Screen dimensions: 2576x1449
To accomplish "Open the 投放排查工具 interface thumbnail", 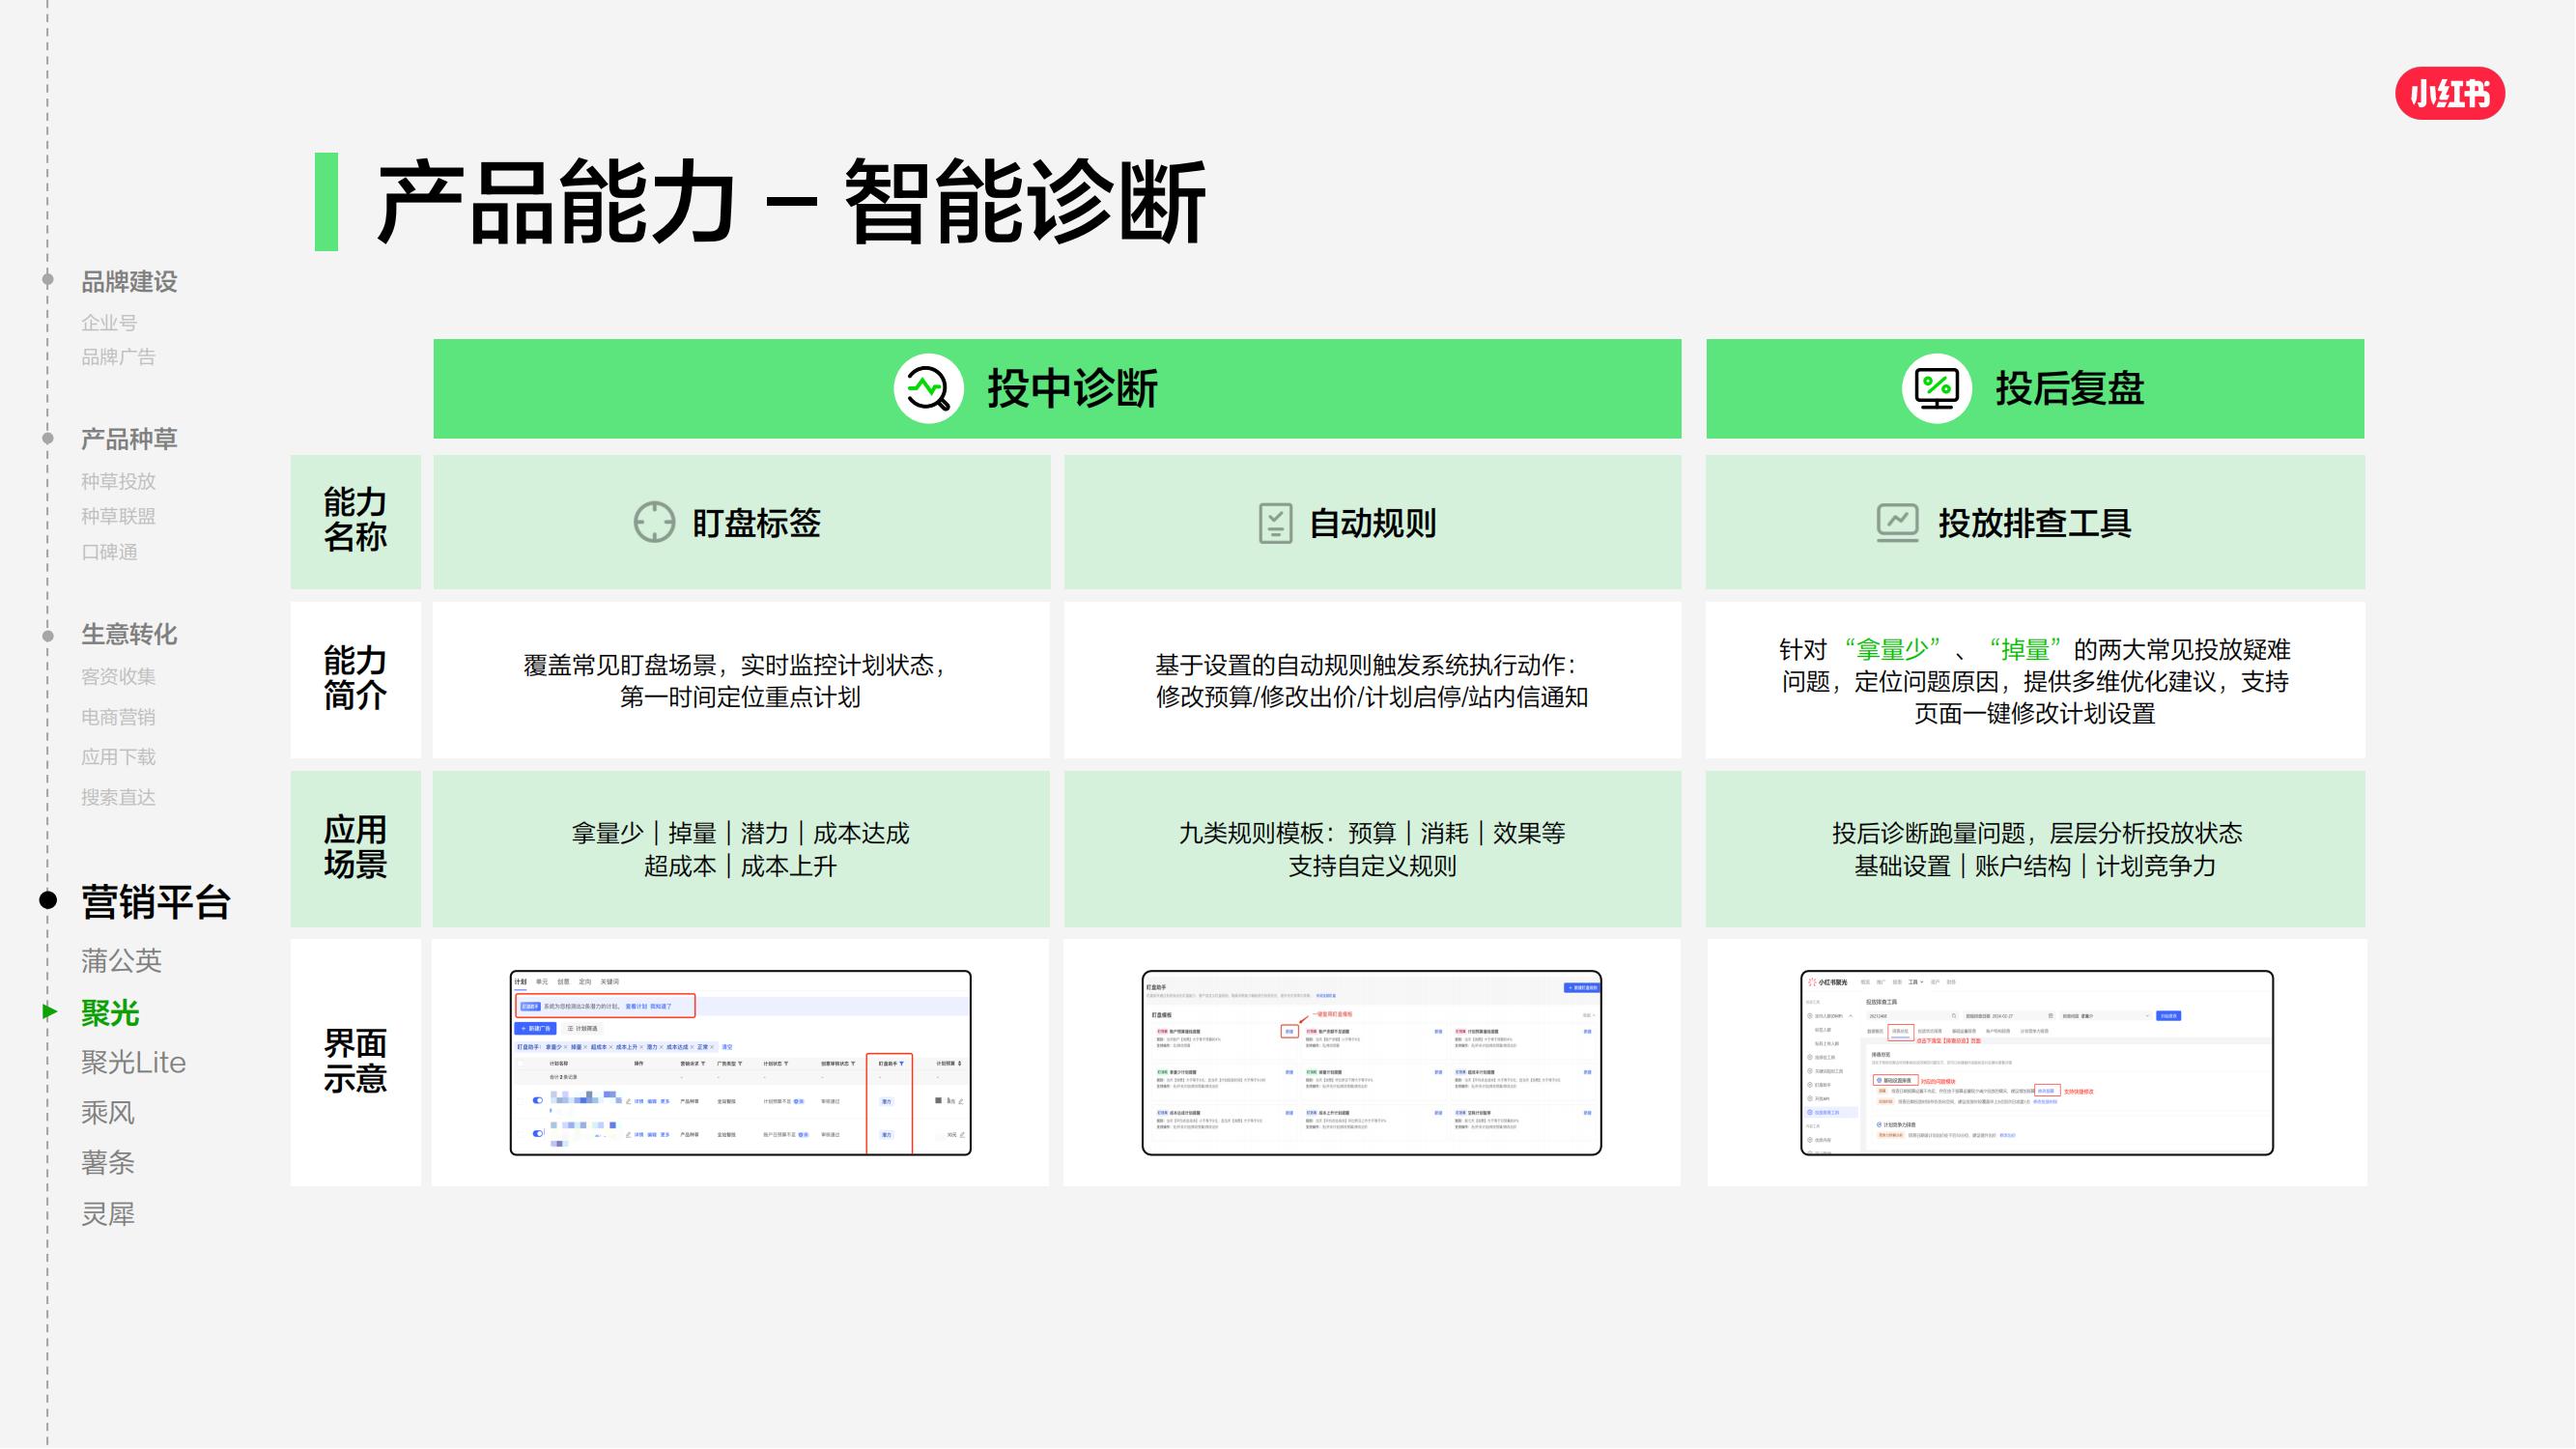I will (x=2037, y=1063).
